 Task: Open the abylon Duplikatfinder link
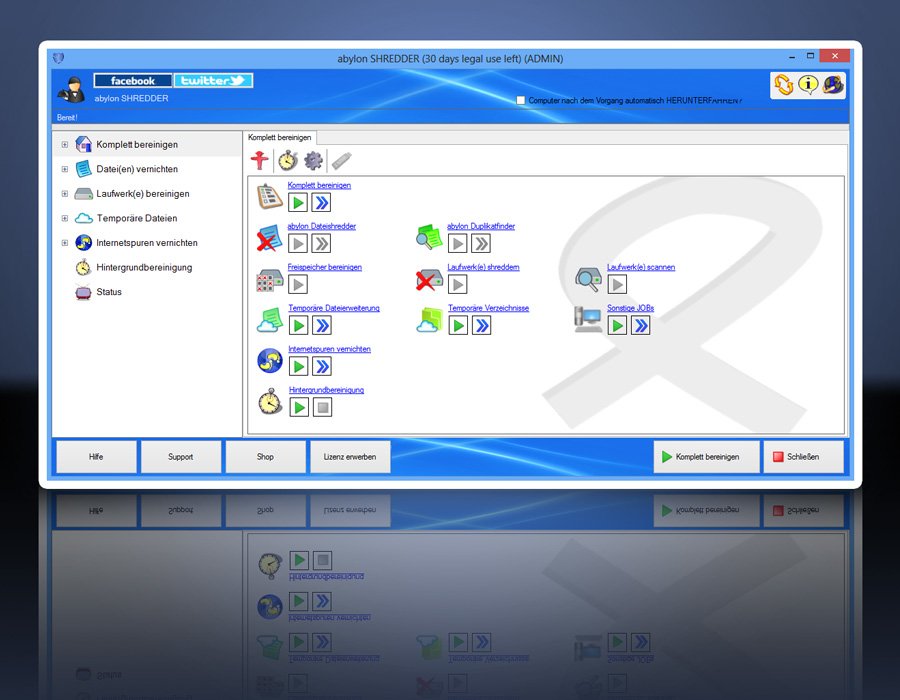481,226
